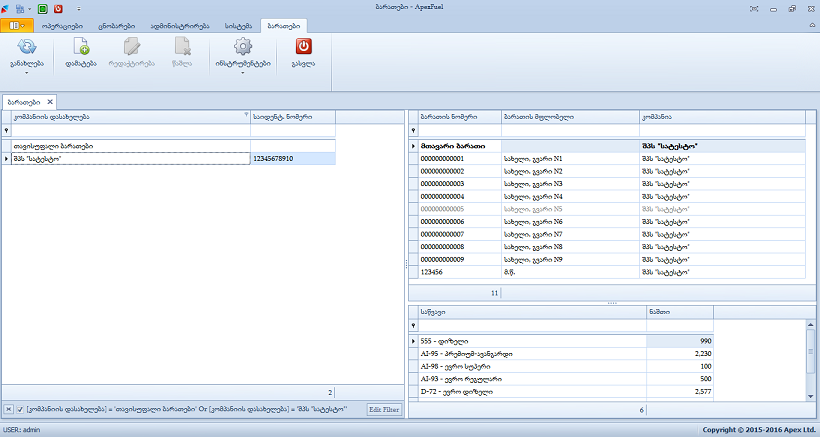
Task: Switch to the ცნობარები ribbon tab
Action: 117,26
